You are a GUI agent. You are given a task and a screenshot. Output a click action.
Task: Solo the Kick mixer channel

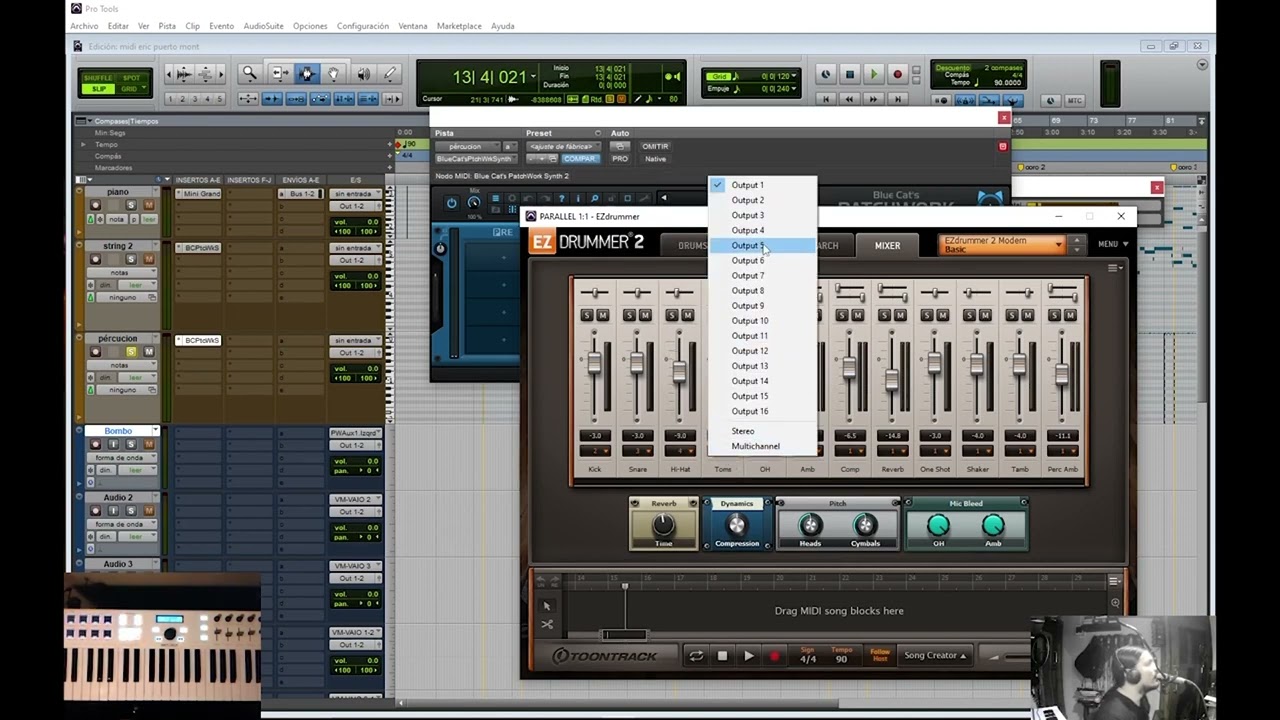pos(587,315)
